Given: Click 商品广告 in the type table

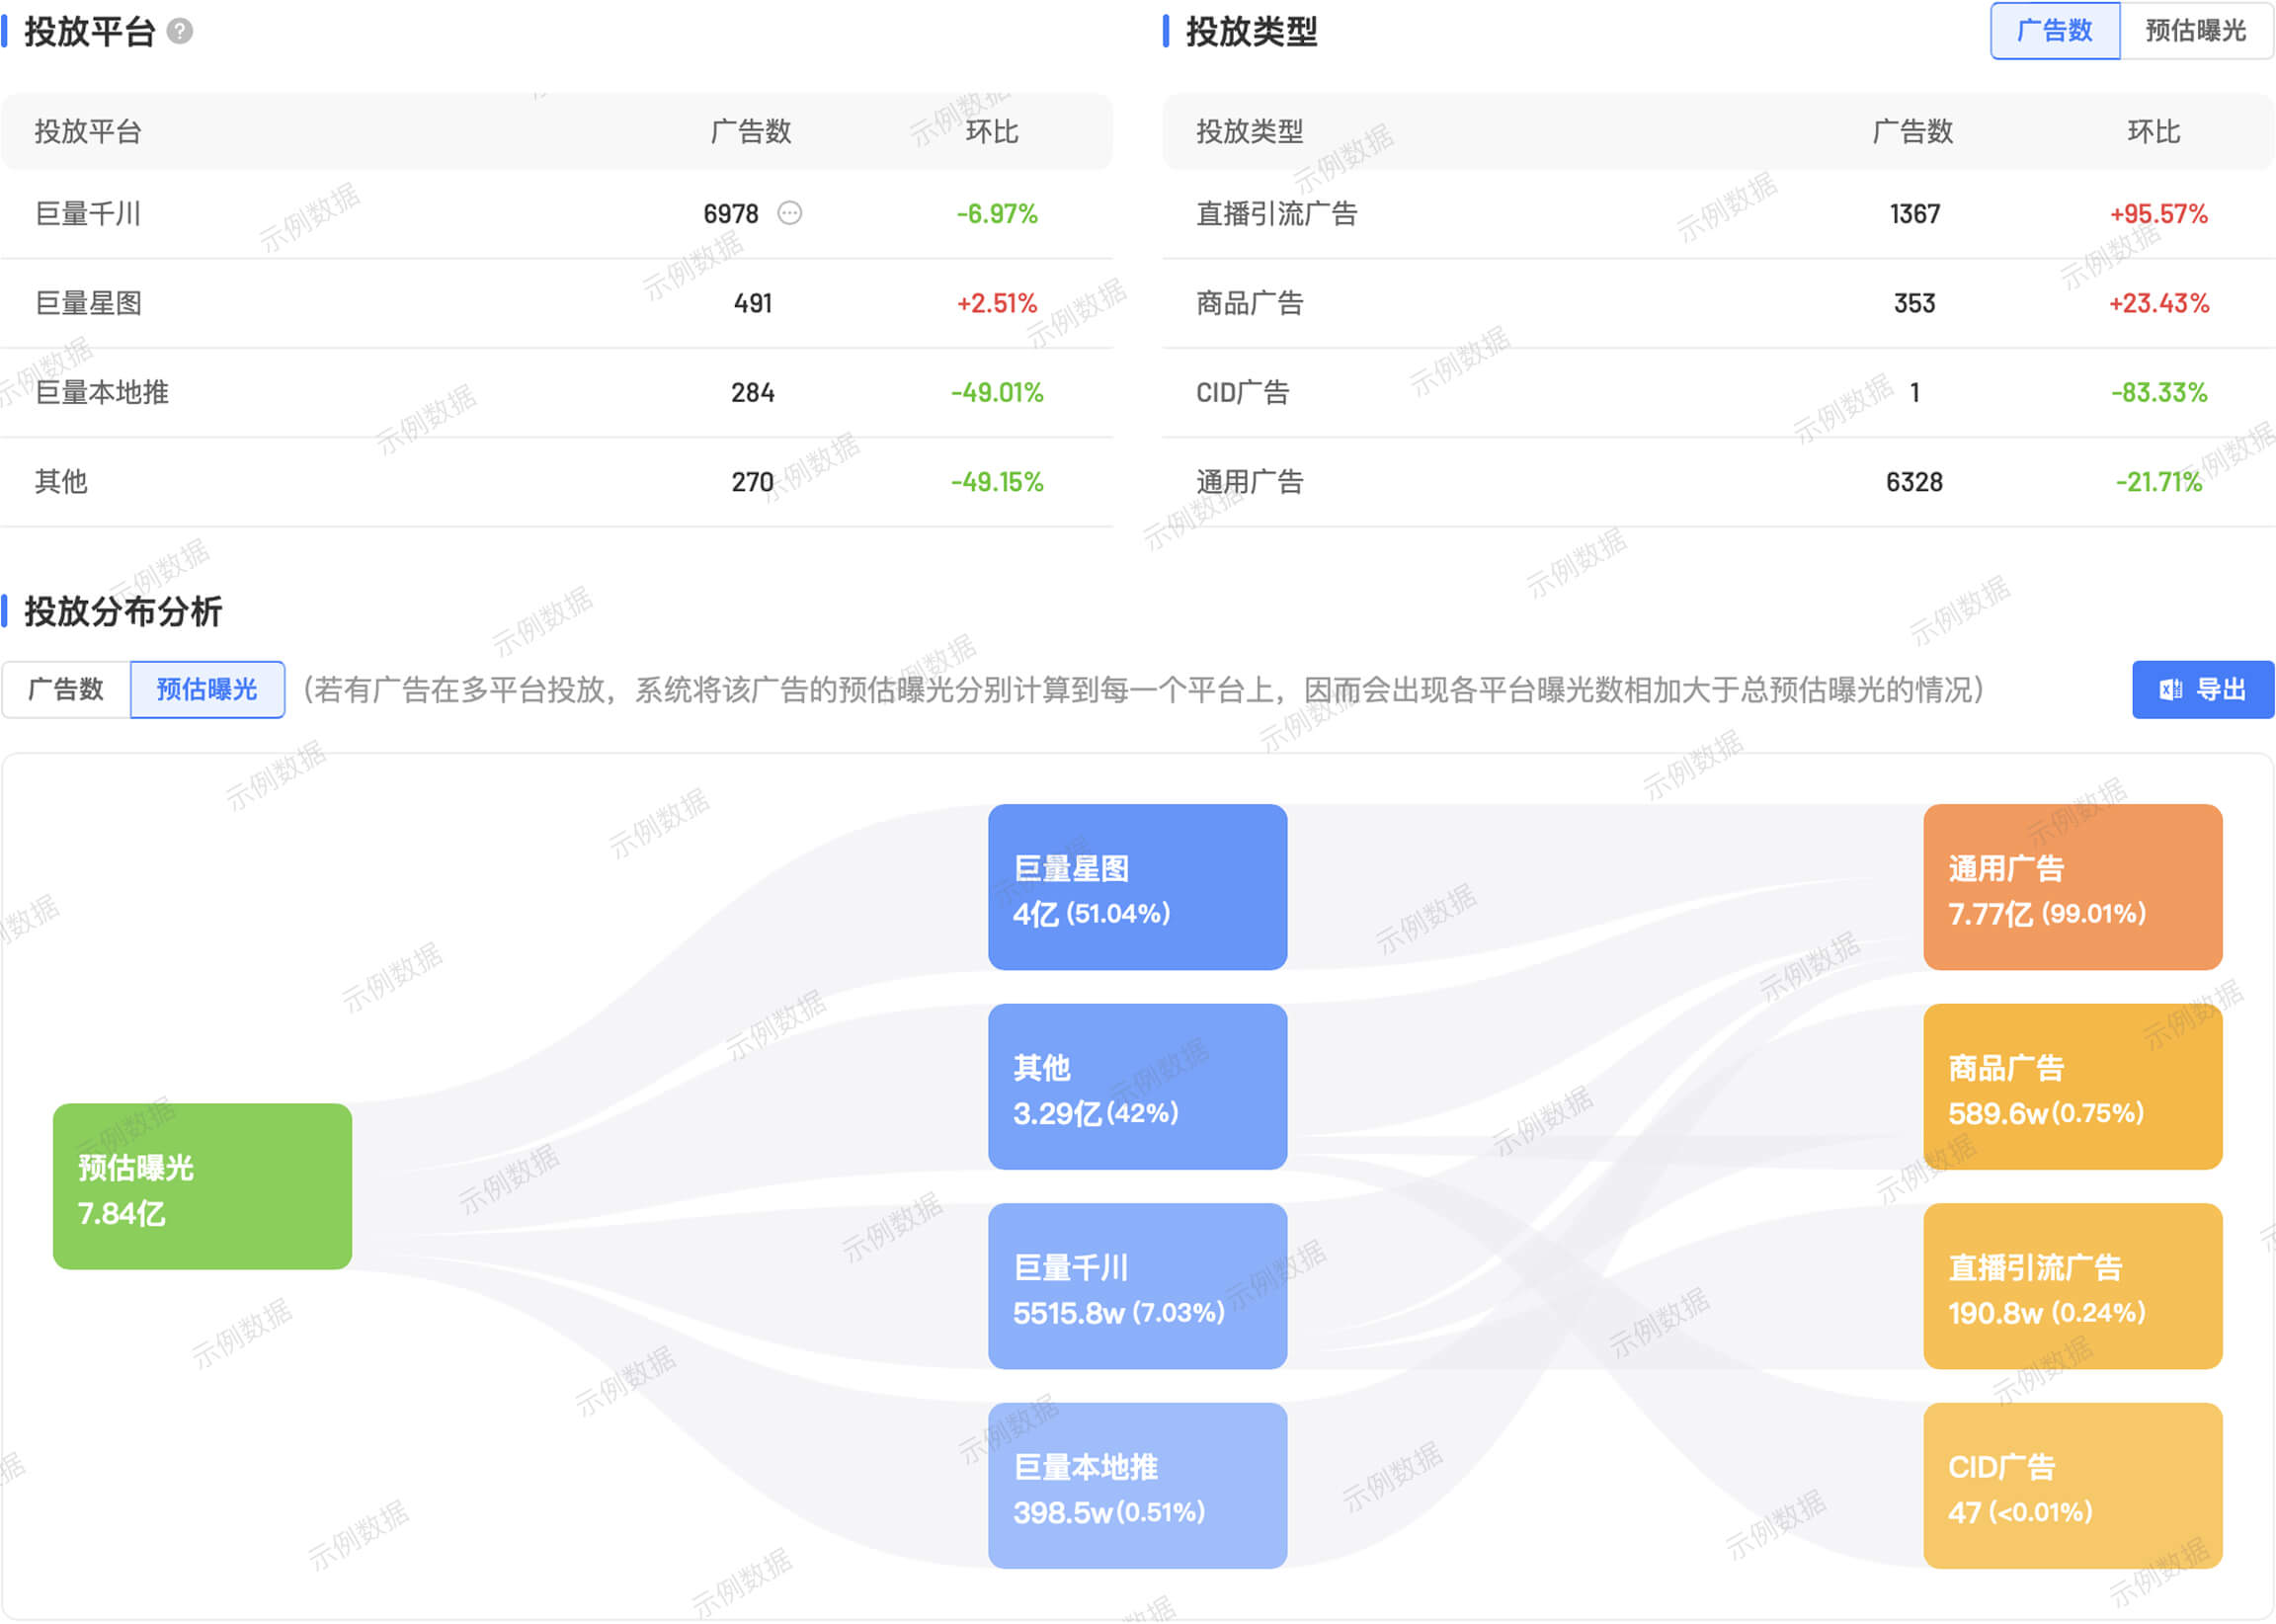Looking at the screenshot, I should pos(1250,303).
